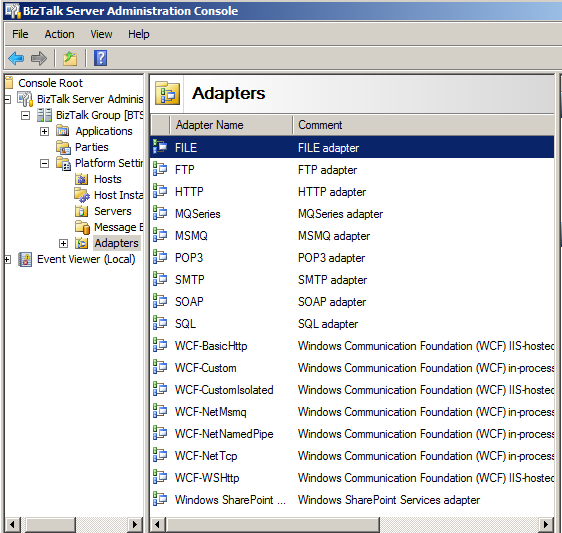Select the WCF-CustomIsolated adapter name
562x533 pixels.
(x=224, y=390)
